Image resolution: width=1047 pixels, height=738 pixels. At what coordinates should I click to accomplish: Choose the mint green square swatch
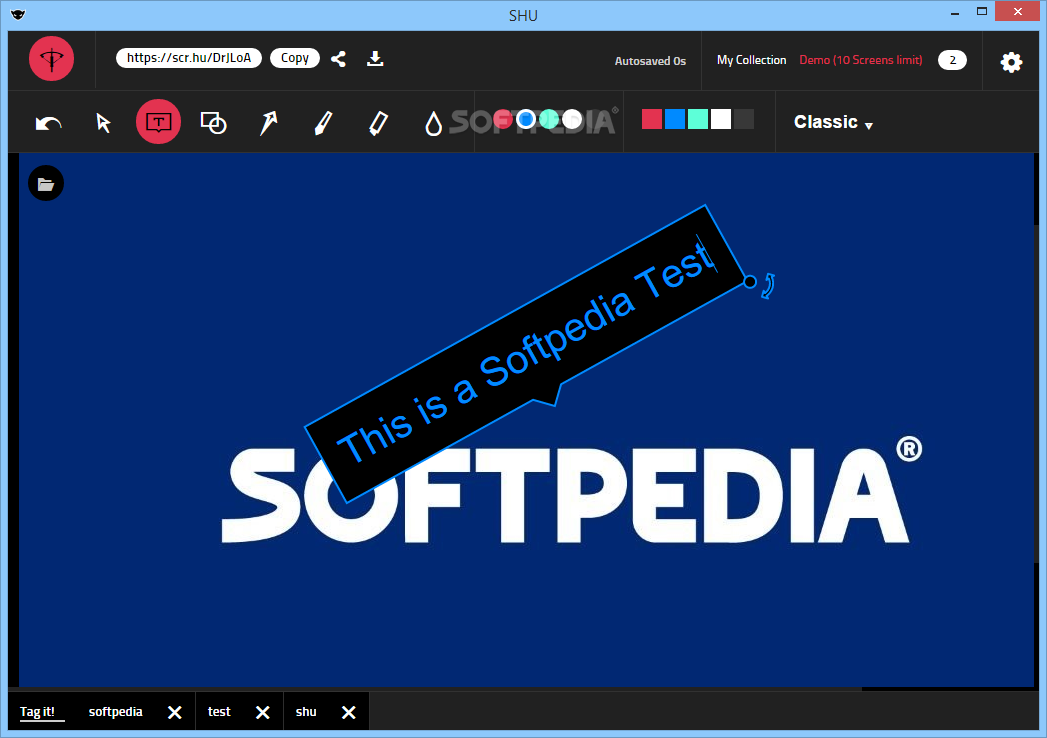[x=698, y=119]
